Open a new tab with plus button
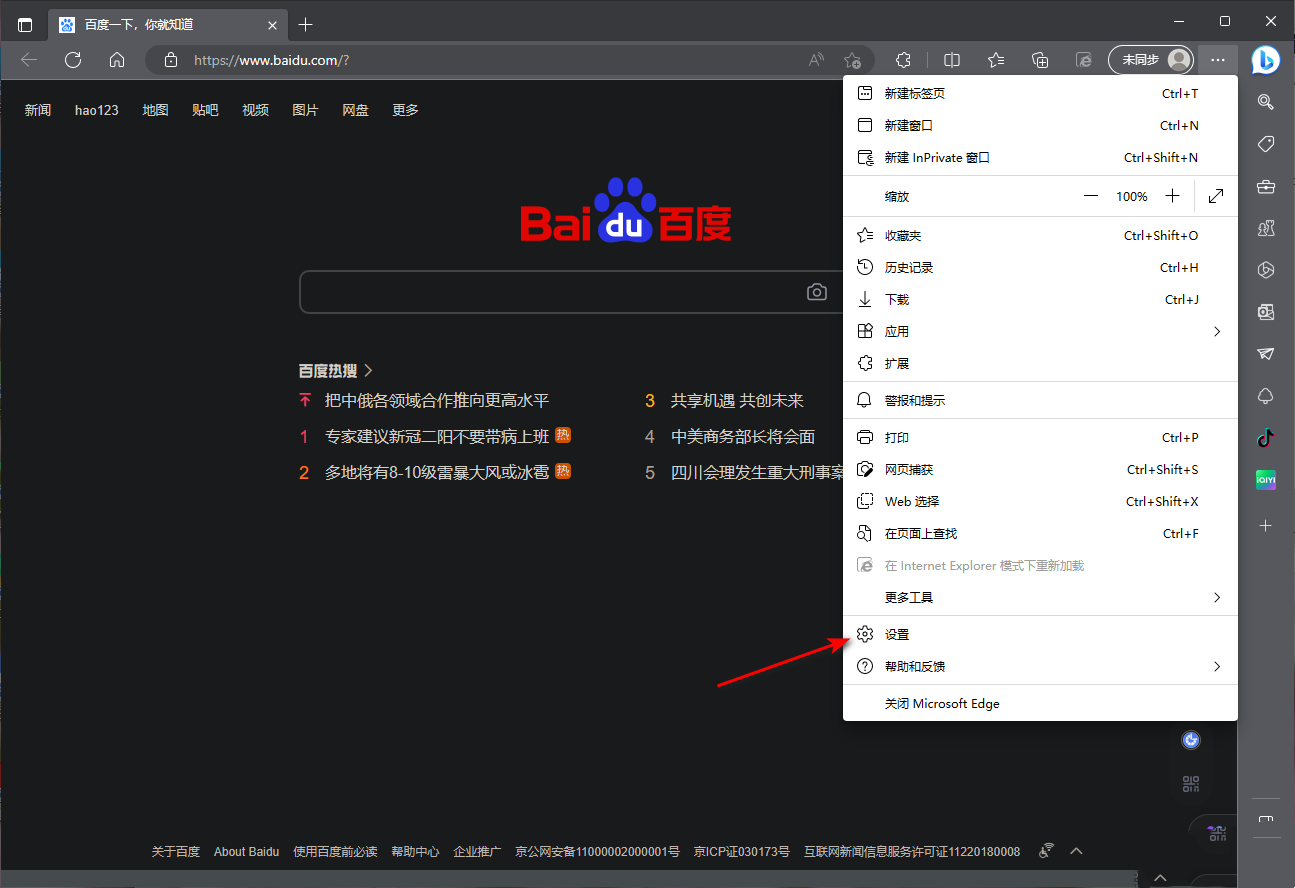1295x888 pixels. tap(306, 24)
